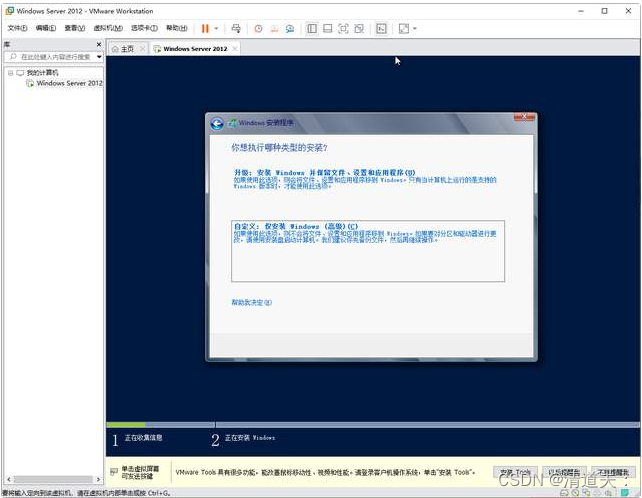Click the 安装 Tools button
The height and width of the screenshot is (498, 642).
click(515, 472)
